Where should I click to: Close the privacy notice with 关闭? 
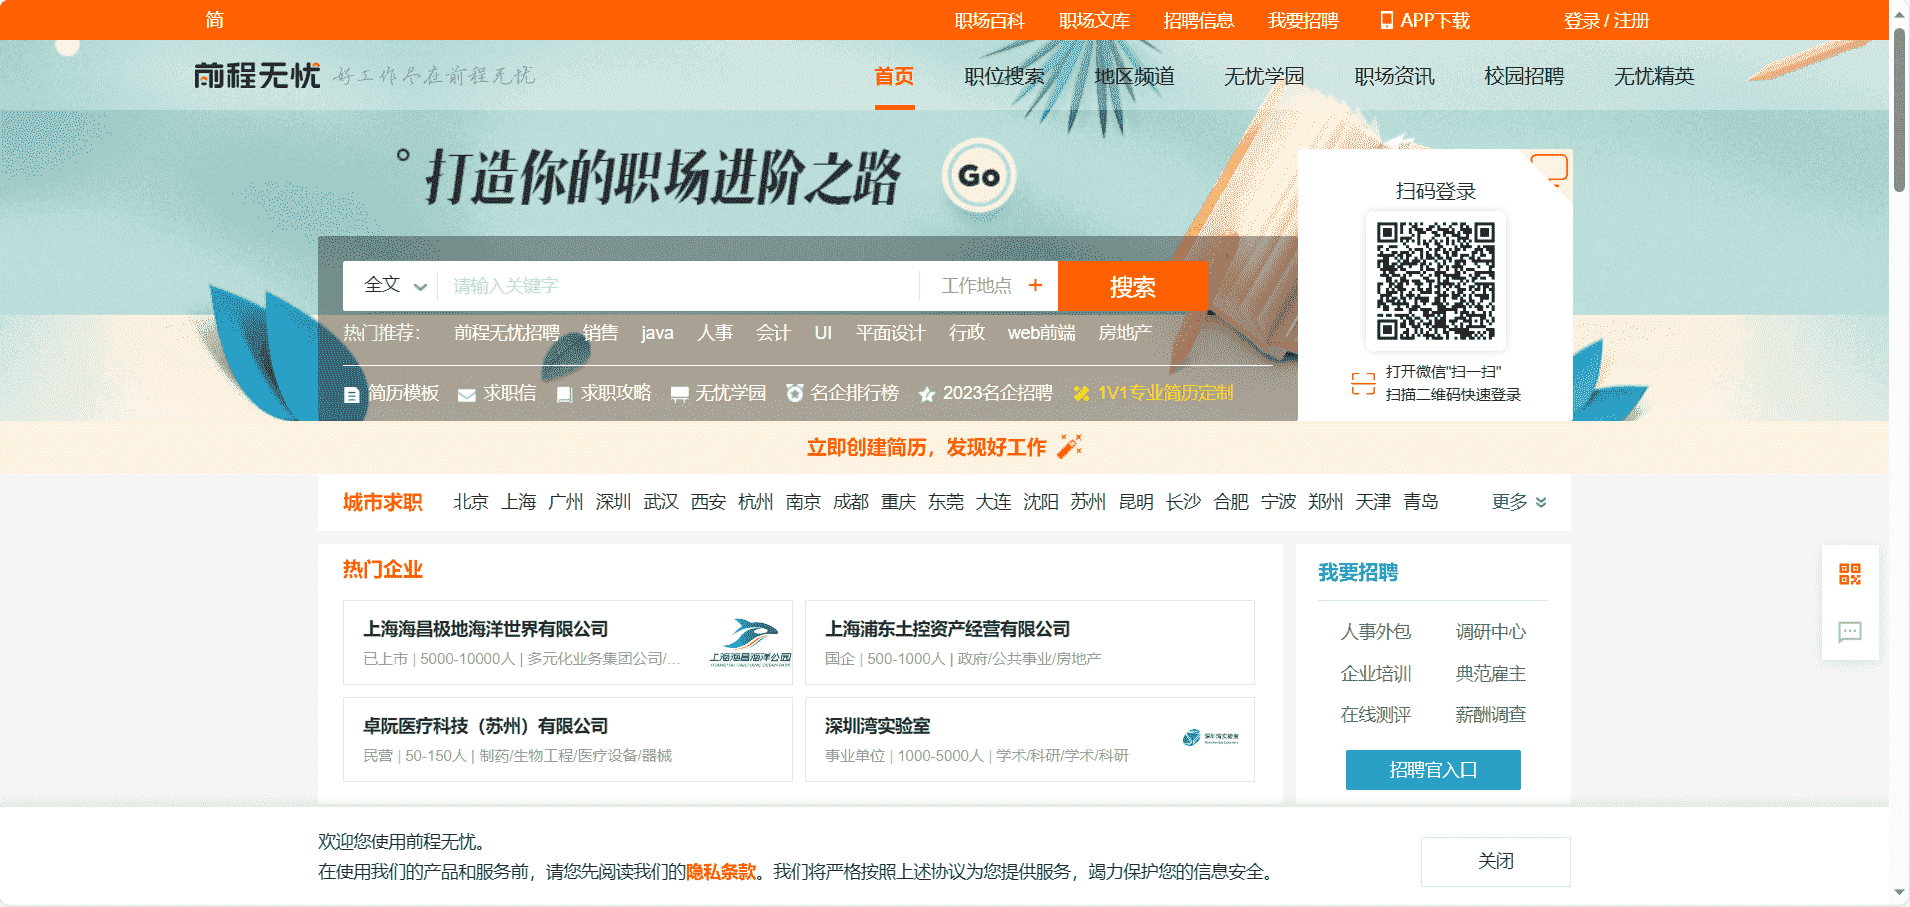click(1495, 862)
